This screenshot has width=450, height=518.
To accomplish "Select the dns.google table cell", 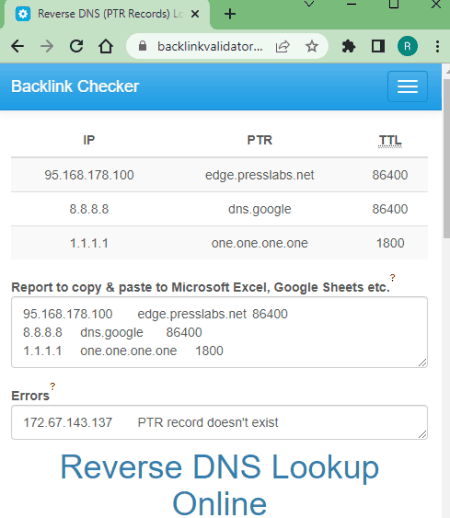I will pyautogui.click(x=260, y=209).
